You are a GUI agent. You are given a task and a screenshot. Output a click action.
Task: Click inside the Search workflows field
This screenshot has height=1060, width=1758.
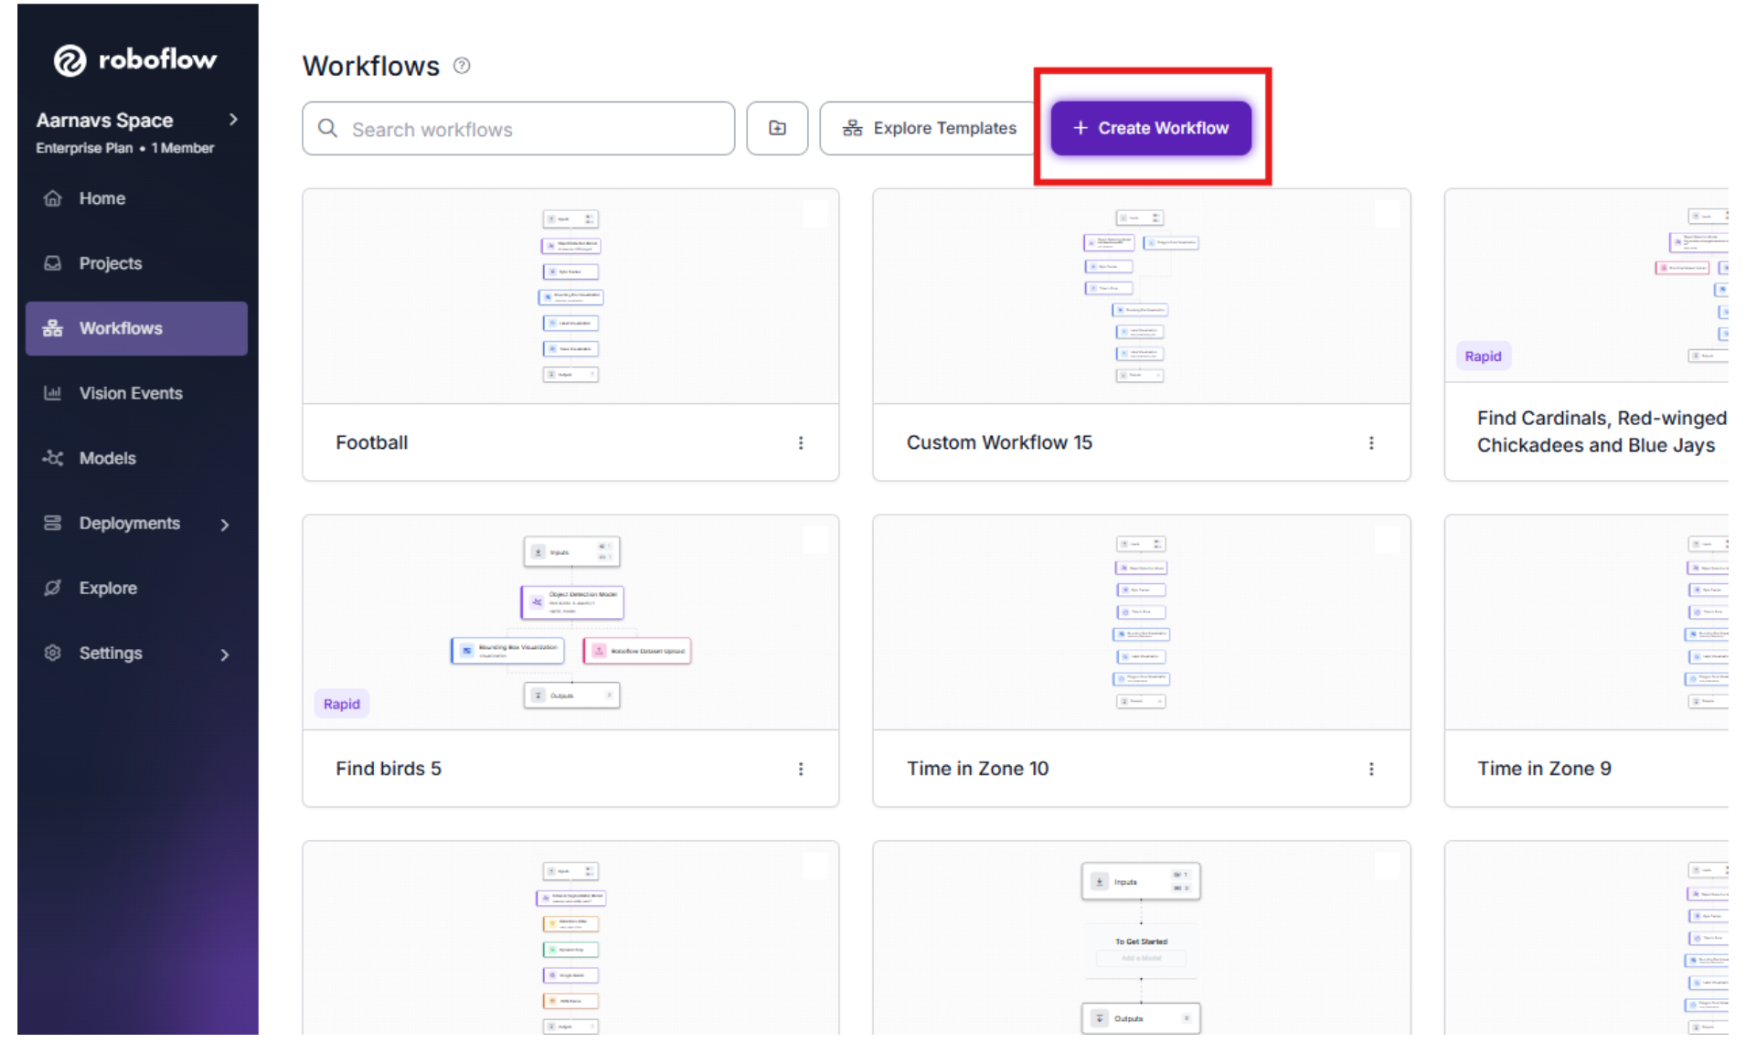(500, 128)
